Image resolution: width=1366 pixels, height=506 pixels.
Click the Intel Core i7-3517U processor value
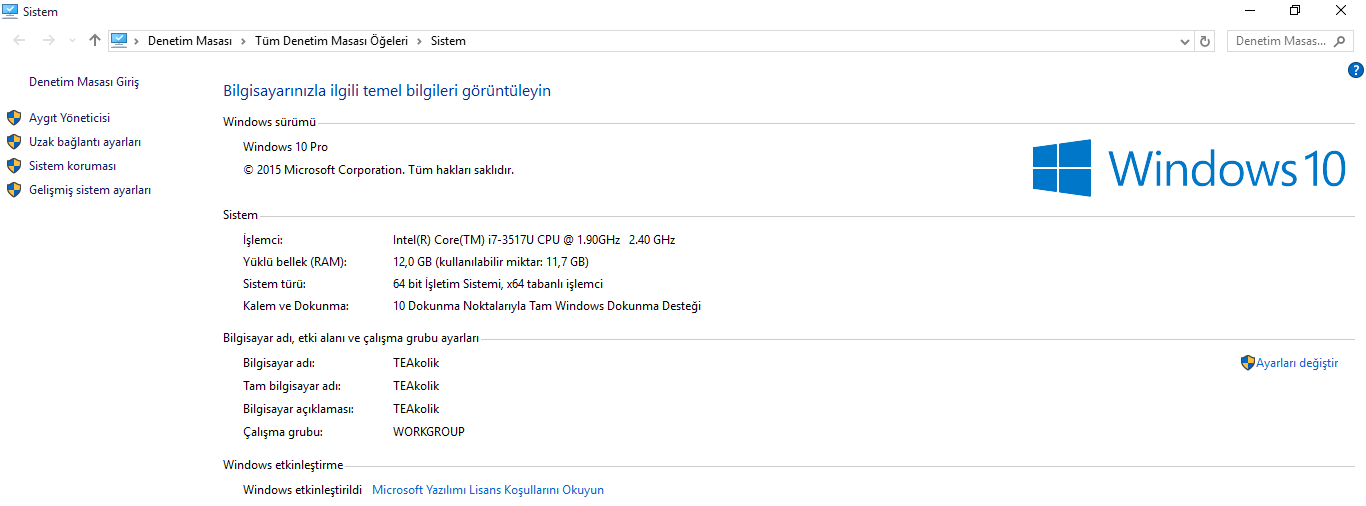(x=534, y=240)
